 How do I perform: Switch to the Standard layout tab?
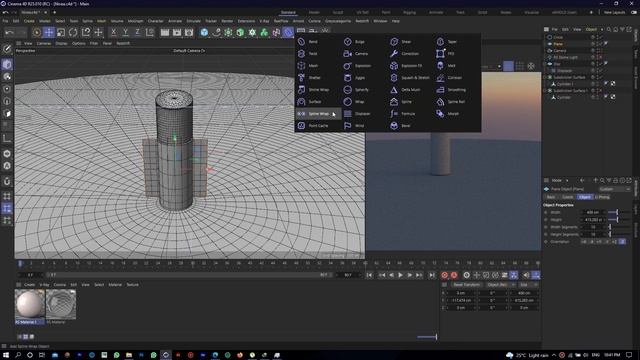pos(288,12)
